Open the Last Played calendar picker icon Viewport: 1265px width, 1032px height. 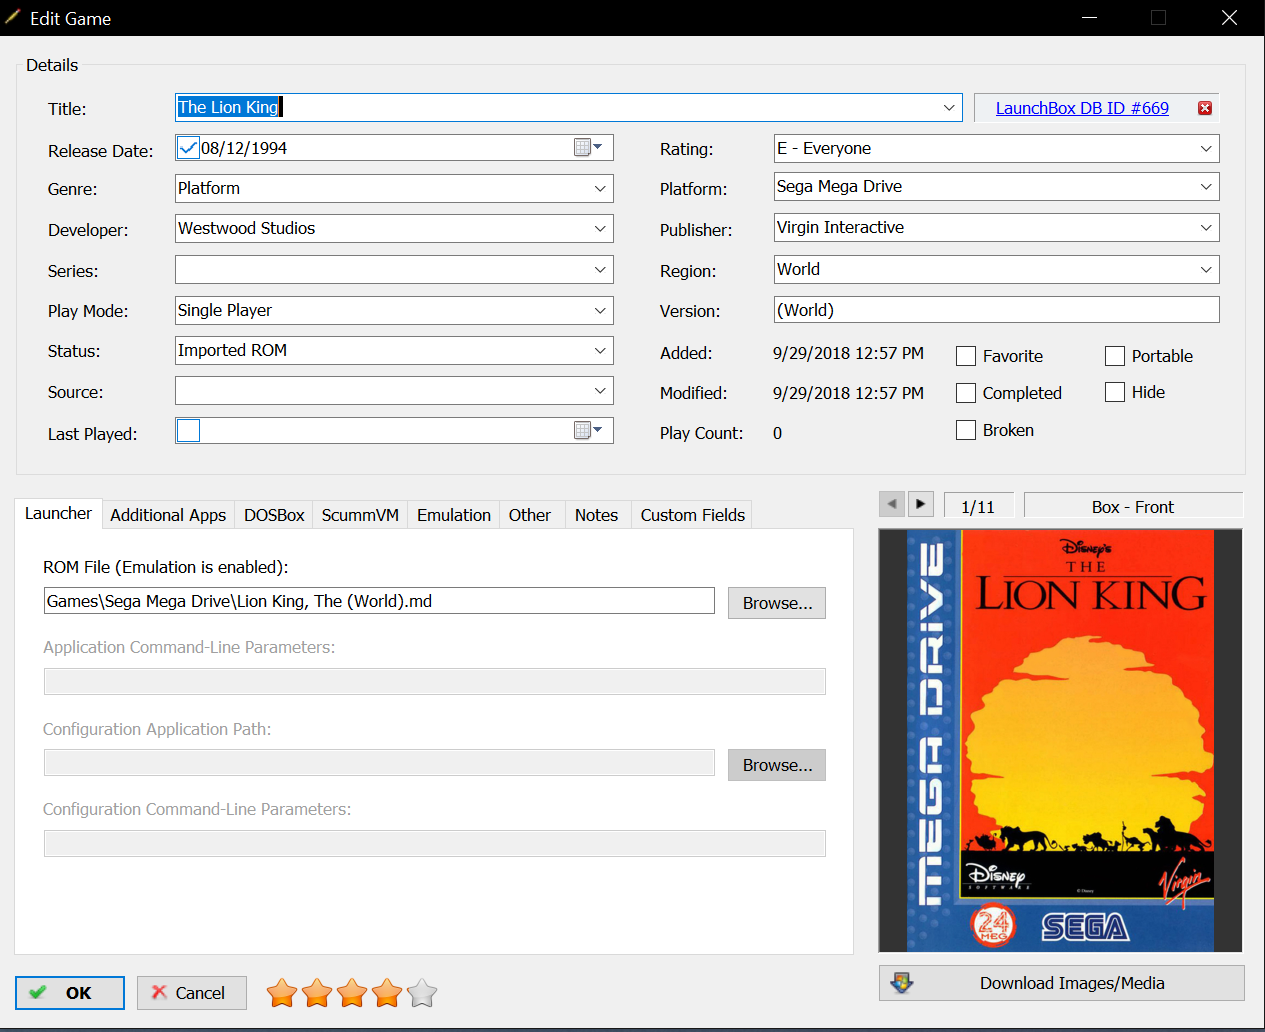point(588,430)
